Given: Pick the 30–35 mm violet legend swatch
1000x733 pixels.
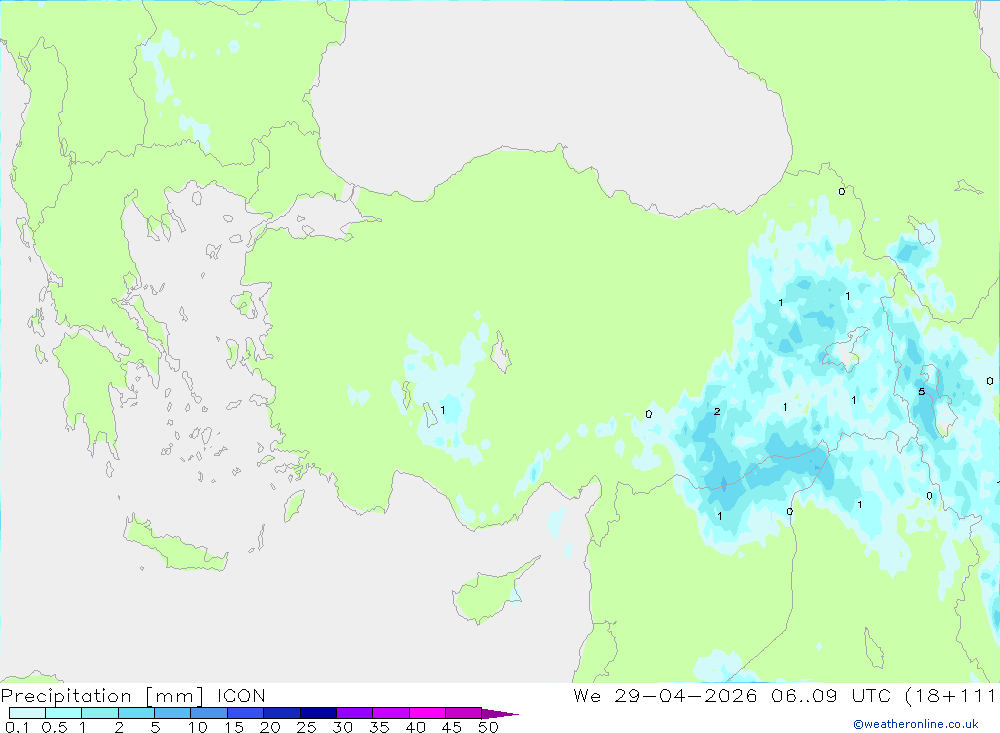Looking at the screenshot, I should tap(355, 713).
